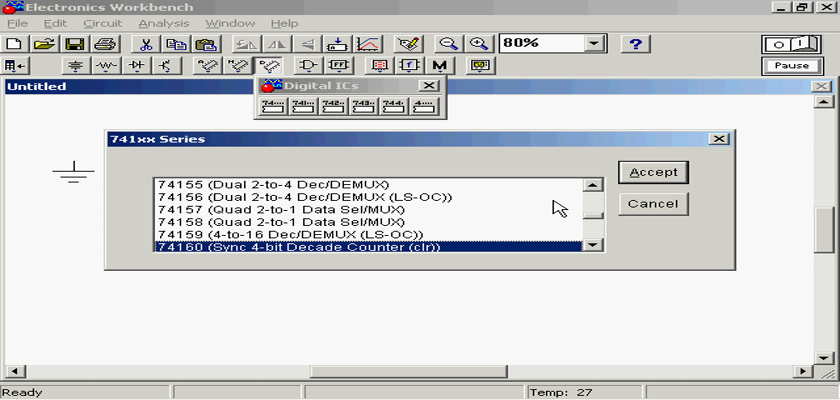Select 74159 (4-to-16 Dec/DEMUX (LS-OC))
The image size is (840, 400).
368,235
